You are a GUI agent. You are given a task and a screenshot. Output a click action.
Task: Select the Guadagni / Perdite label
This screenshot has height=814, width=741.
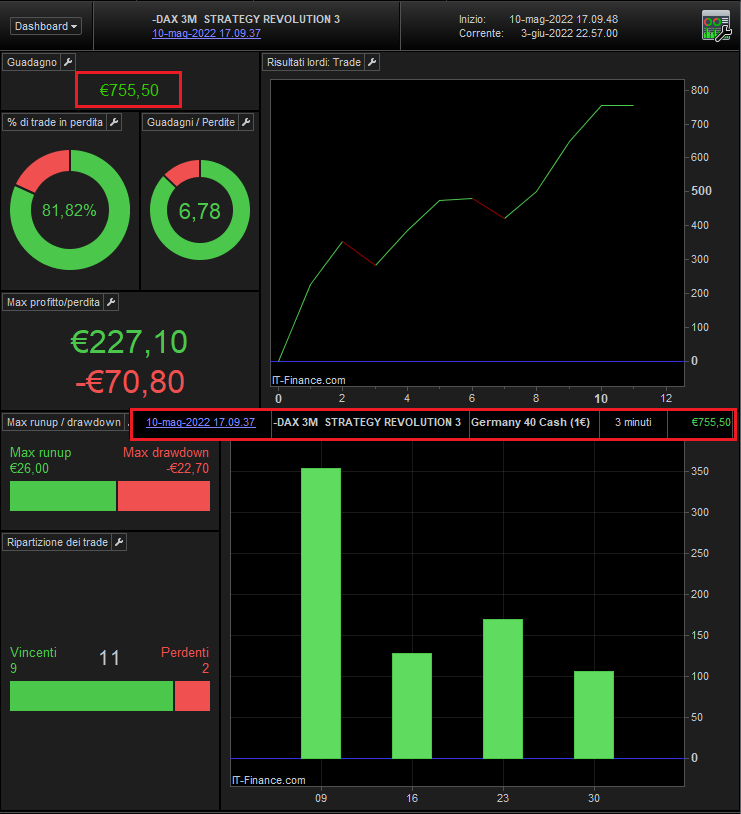click(191, 123)
